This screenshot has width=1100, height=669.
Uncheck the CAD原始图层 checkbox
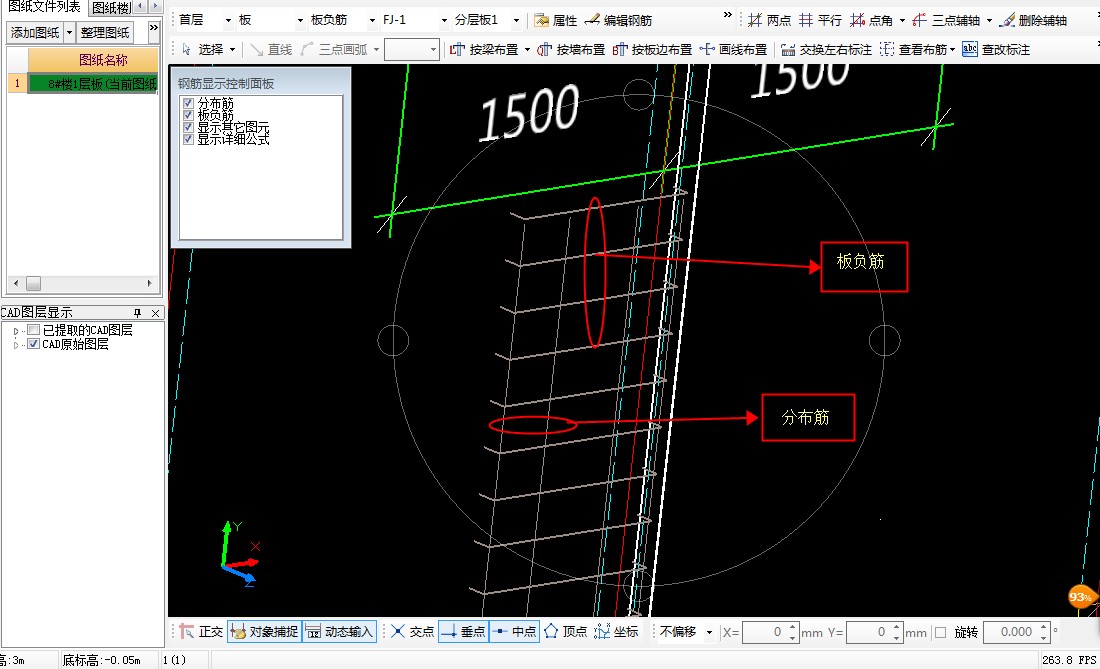click(x=33, y=344)
